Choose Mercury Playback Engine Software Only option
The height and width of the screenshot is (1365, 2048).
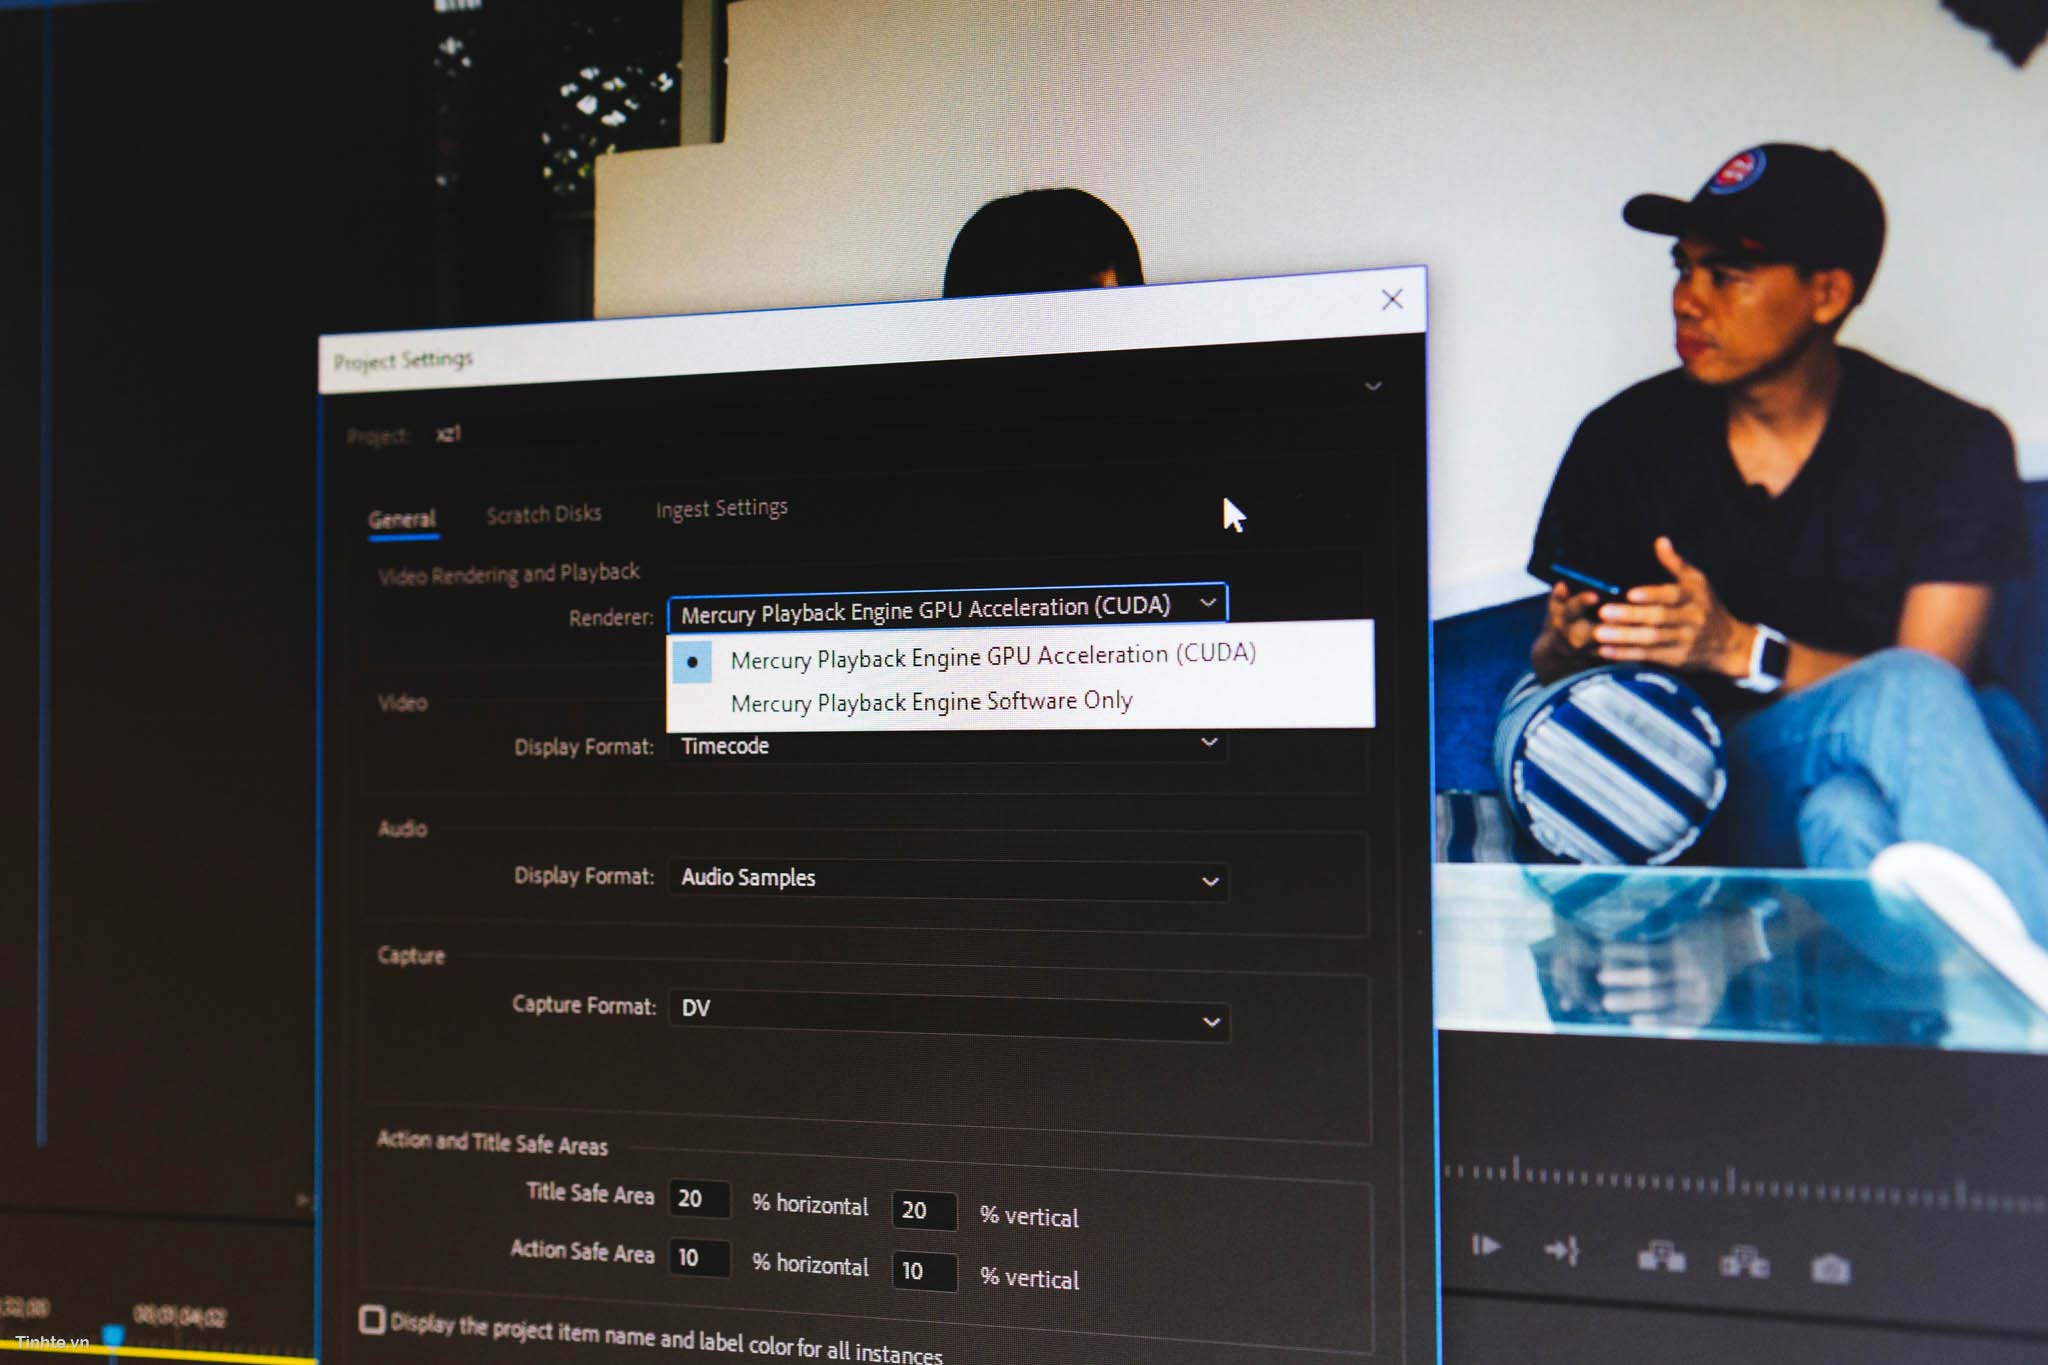tap(931, 702)
